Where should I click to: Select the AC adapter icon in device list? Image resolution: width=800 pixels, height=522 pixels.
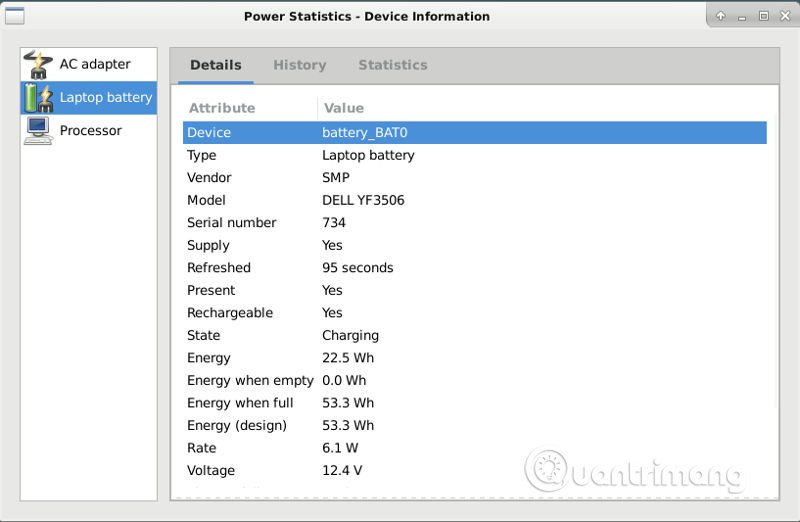[38, 64]
